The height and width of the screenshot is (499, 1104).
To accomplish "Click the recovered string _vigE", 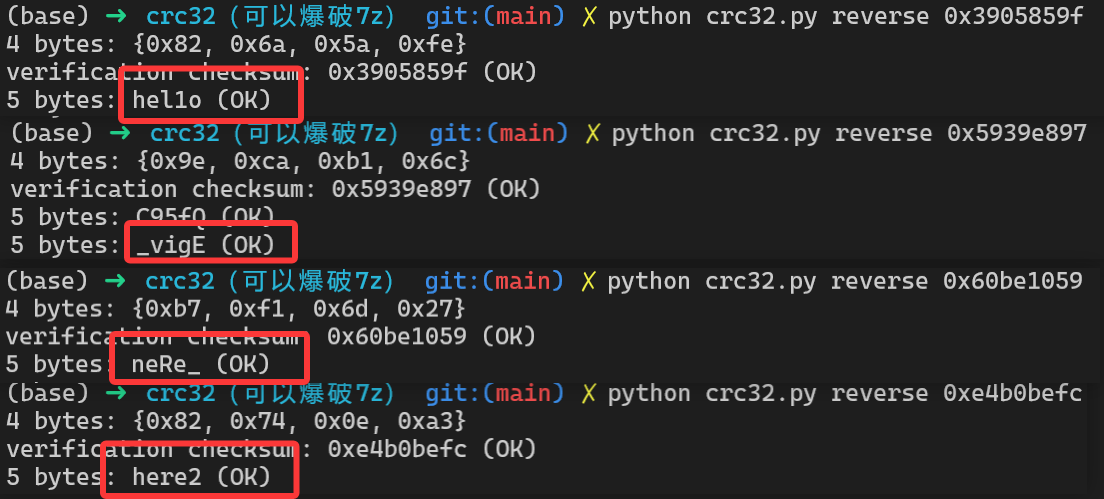I will click(170, 245).
